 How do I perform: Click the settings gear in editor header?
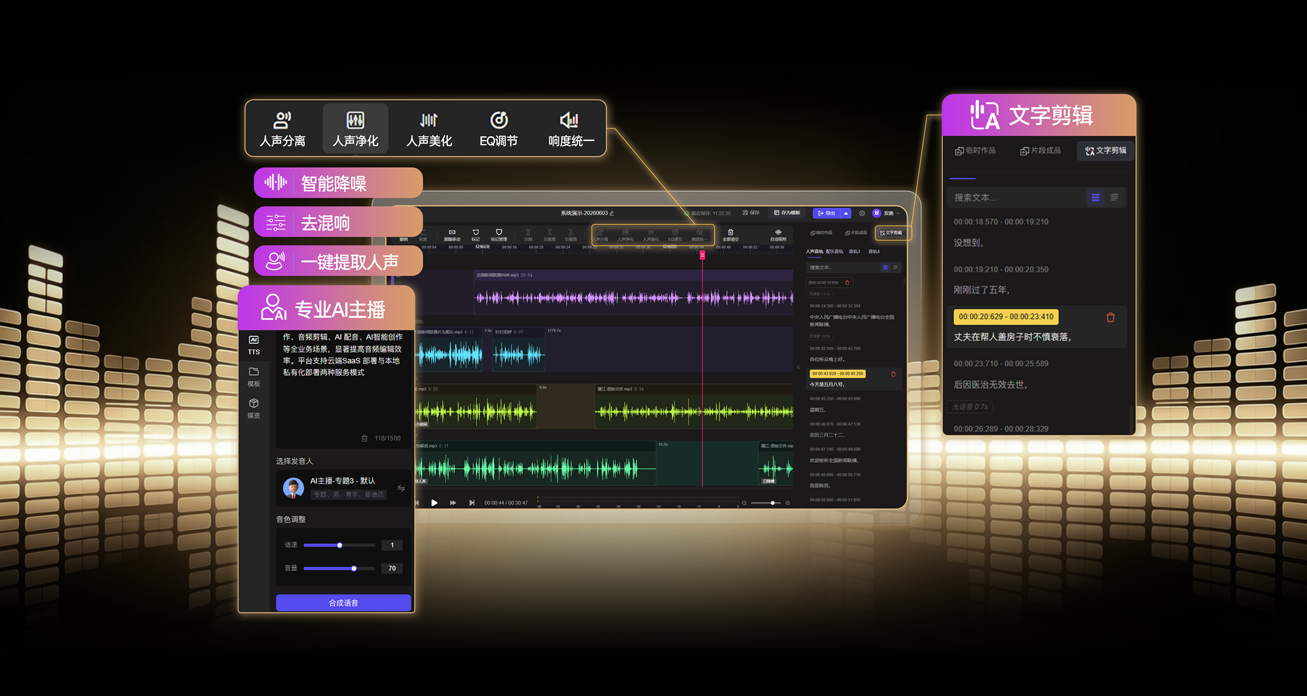point(862,213)
